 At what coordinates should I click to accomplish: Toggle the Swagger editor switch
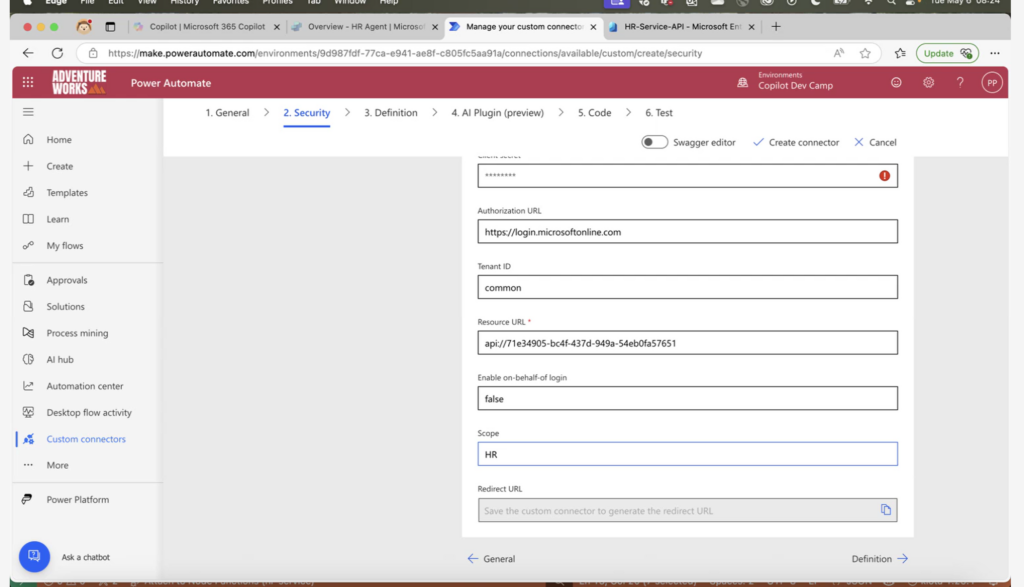(654, 142)
